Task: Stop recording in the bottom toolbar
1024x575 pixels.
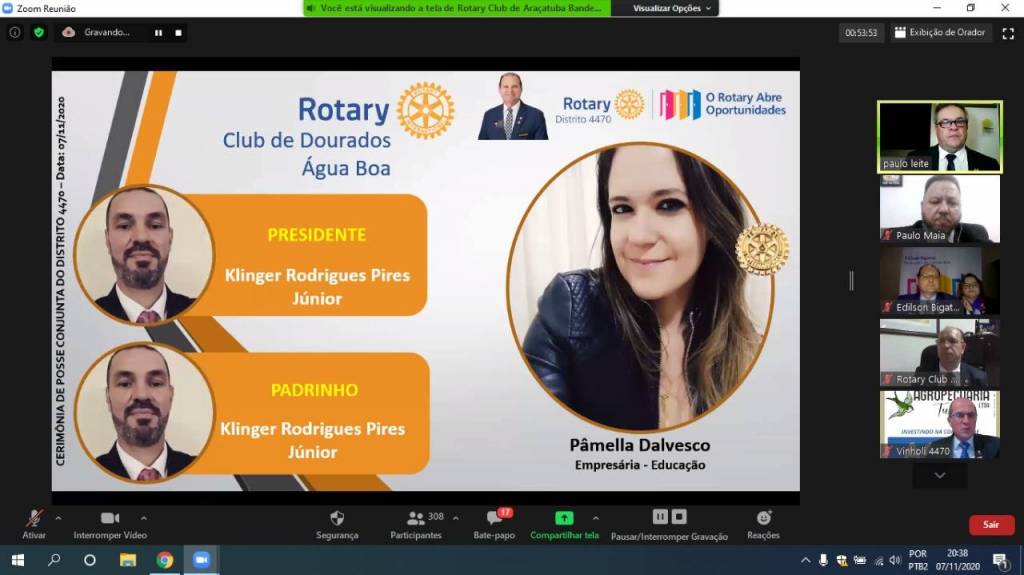Action: point(679,517)
